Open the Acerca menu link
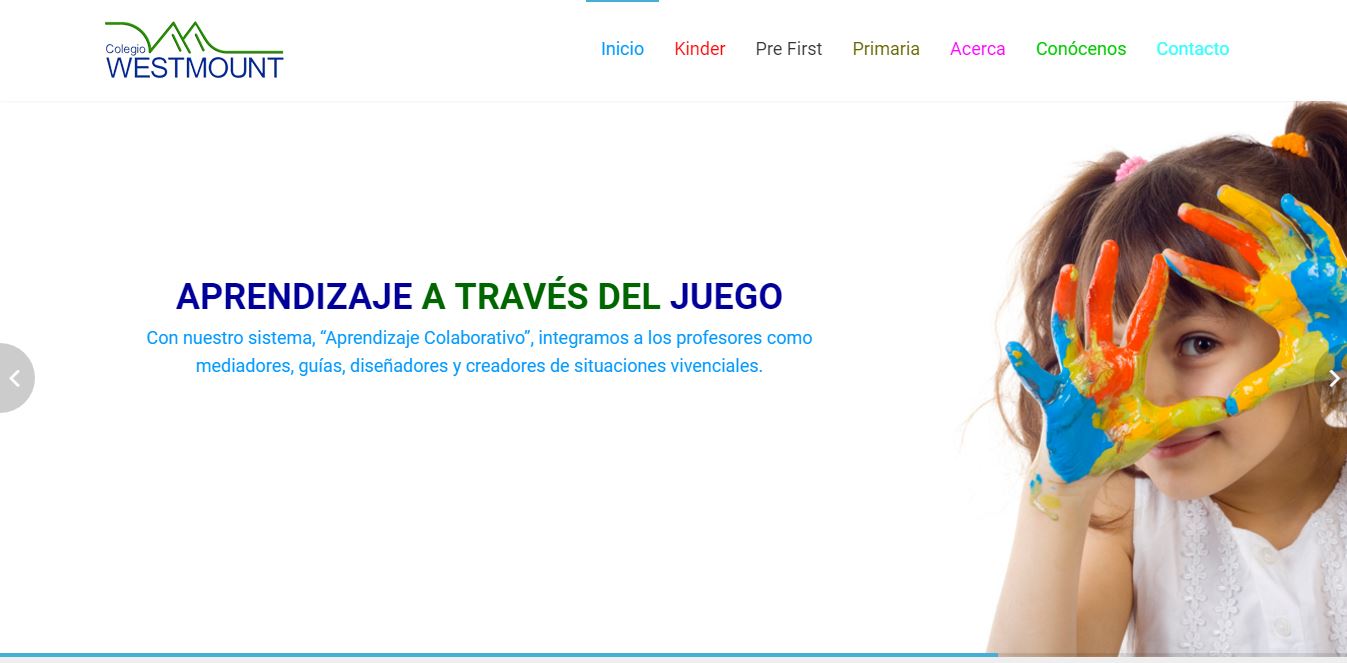This screenshot has width=1347, height=663. 977,49
